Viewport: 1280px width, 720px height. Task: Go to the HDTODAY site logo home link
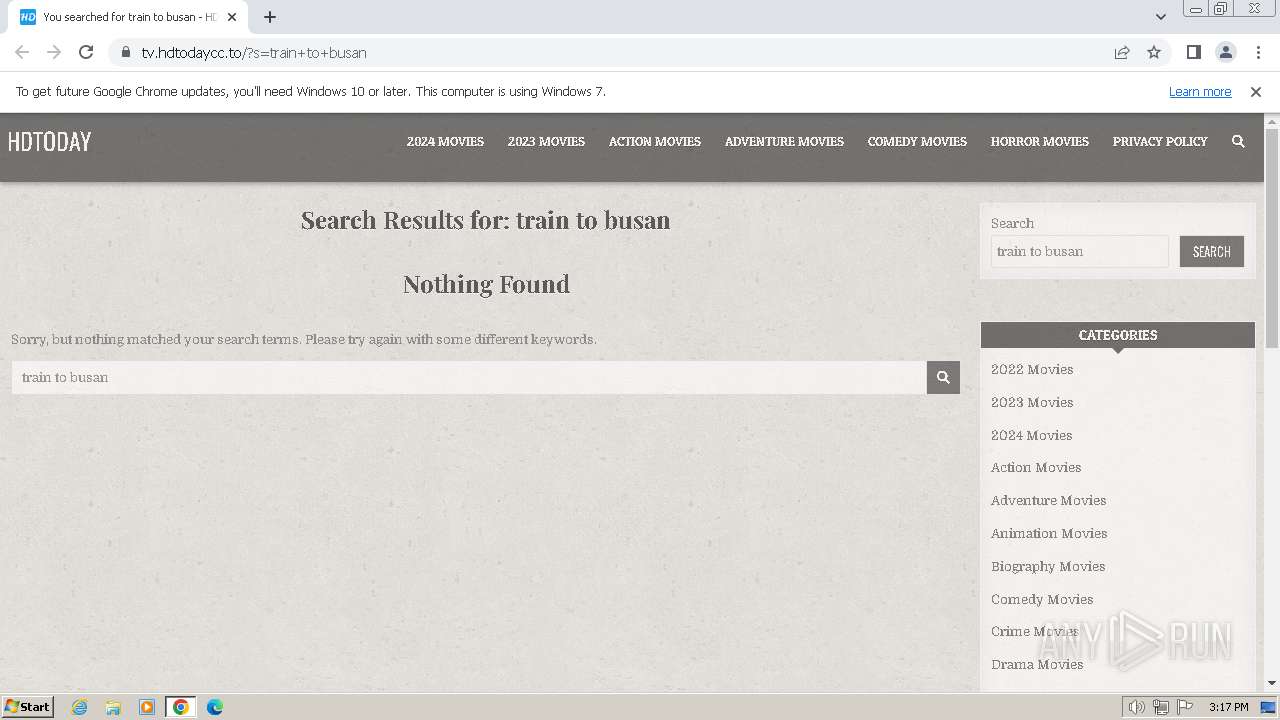point(49,142)
